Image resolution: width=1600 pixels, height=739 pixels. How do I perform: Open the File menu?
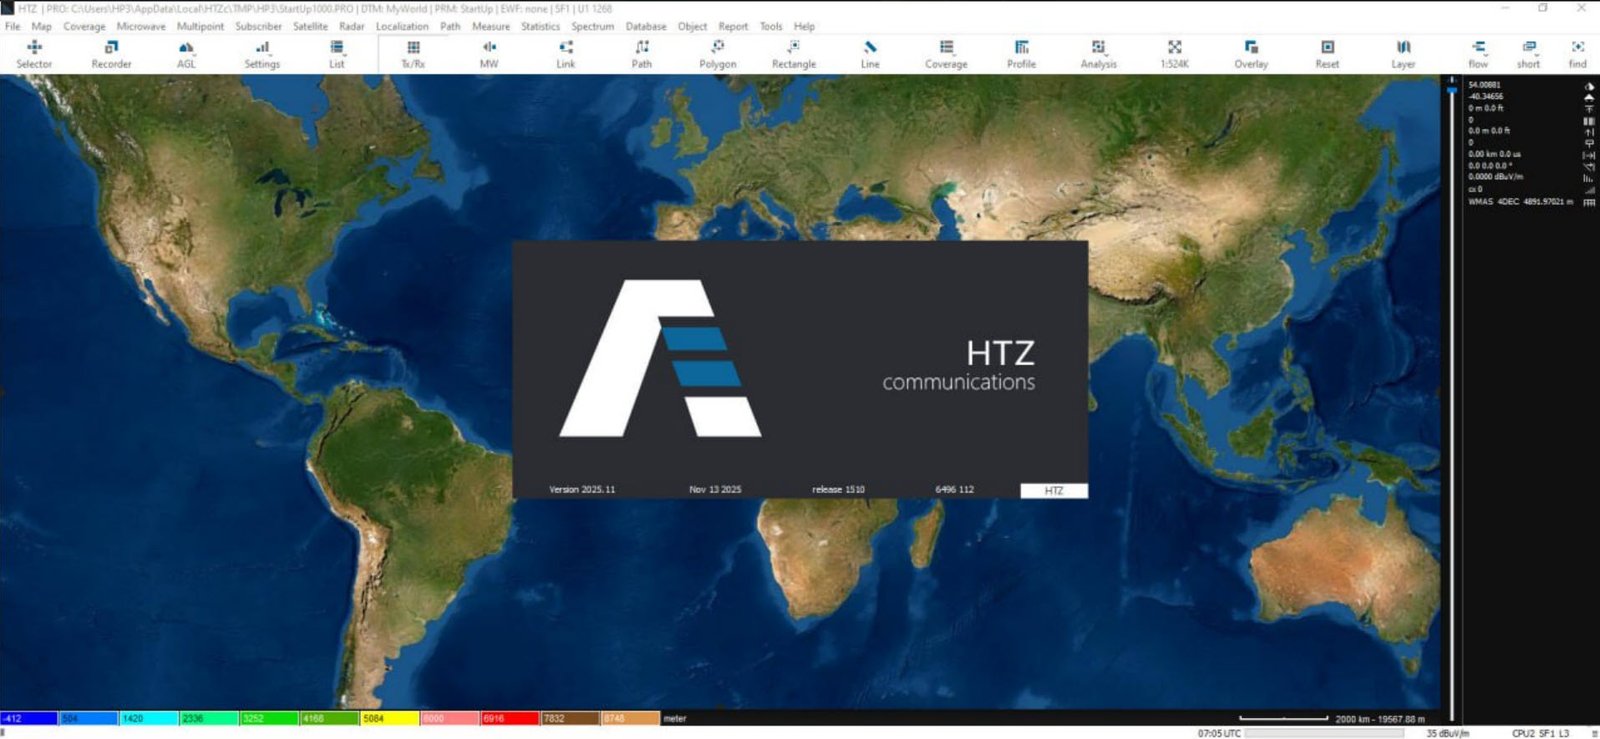pos(13,26)
